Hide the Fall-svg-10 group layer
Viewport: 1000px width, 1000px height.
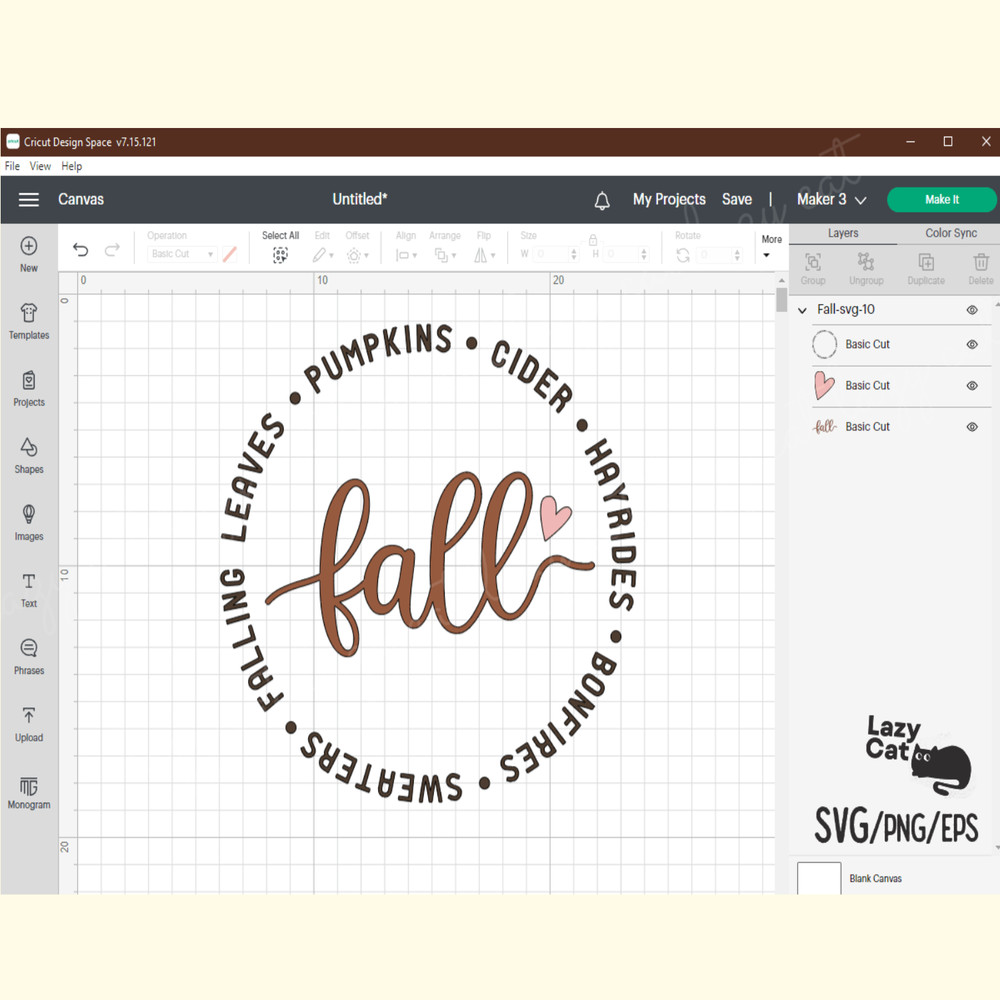(971, 310)
